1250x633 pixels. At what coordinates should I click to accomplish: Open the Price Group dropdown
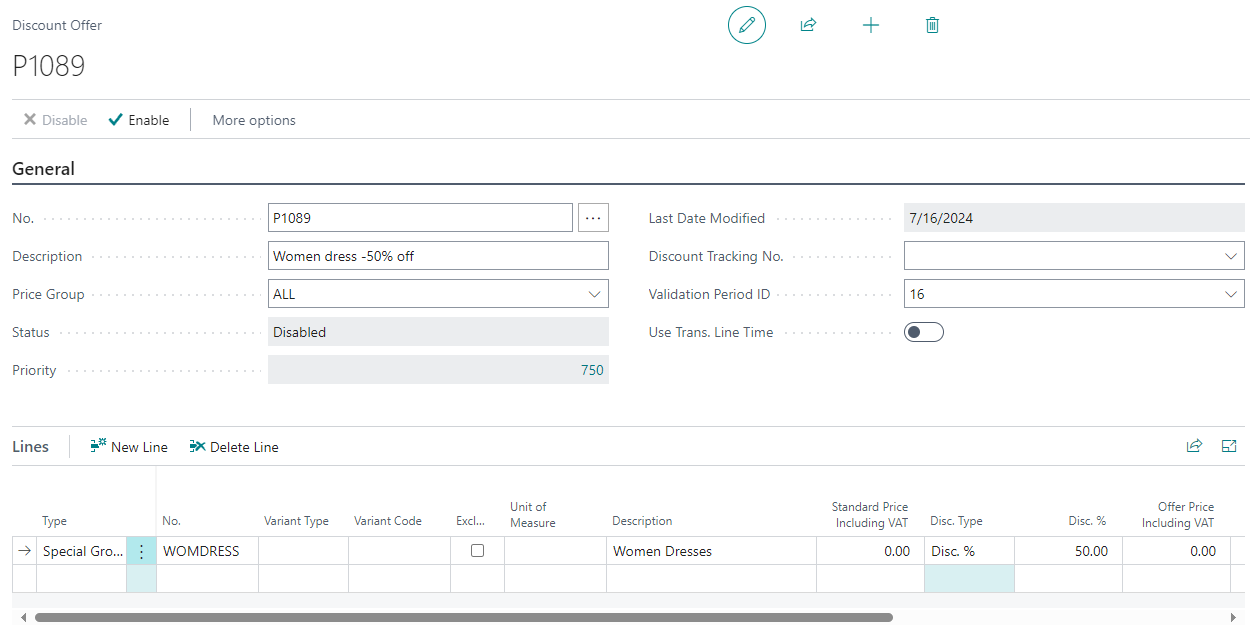point(594,294)
